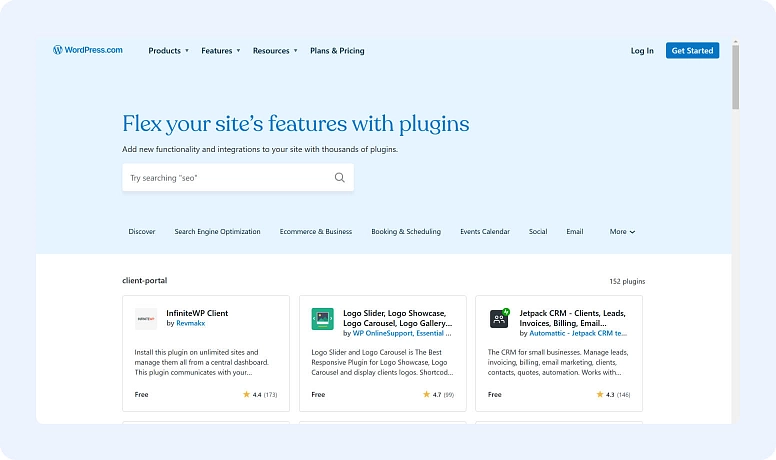Click the Log In link

point(642,51)
